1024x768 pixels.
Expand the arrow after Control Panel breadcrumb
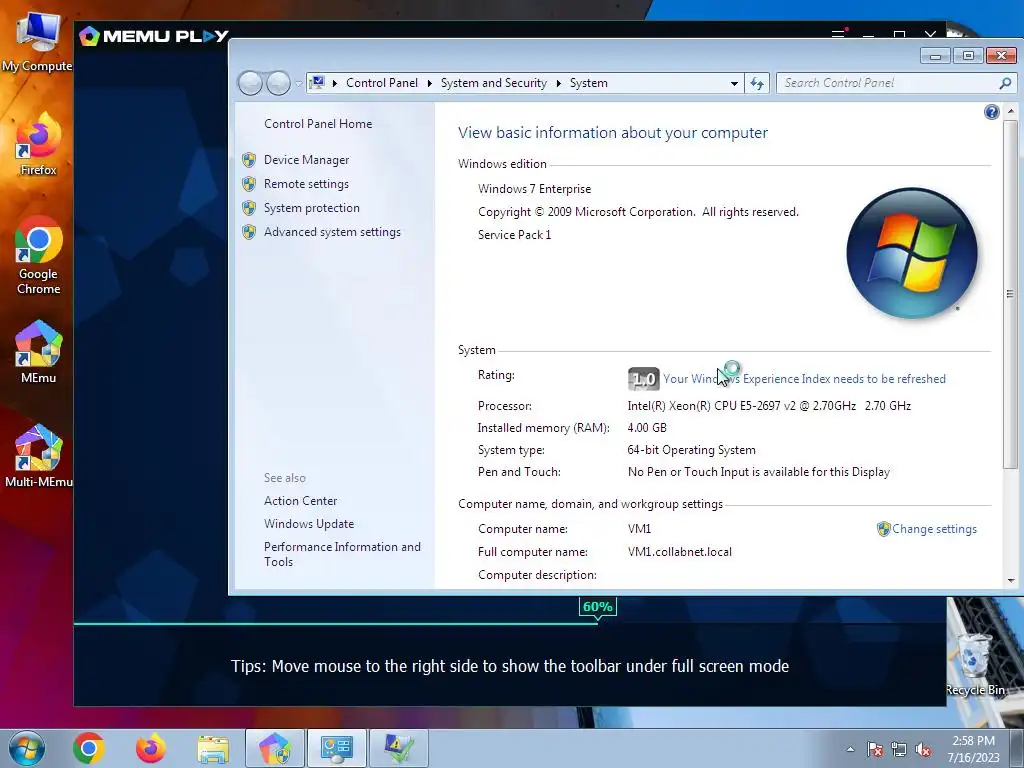(x=430, y=83)
